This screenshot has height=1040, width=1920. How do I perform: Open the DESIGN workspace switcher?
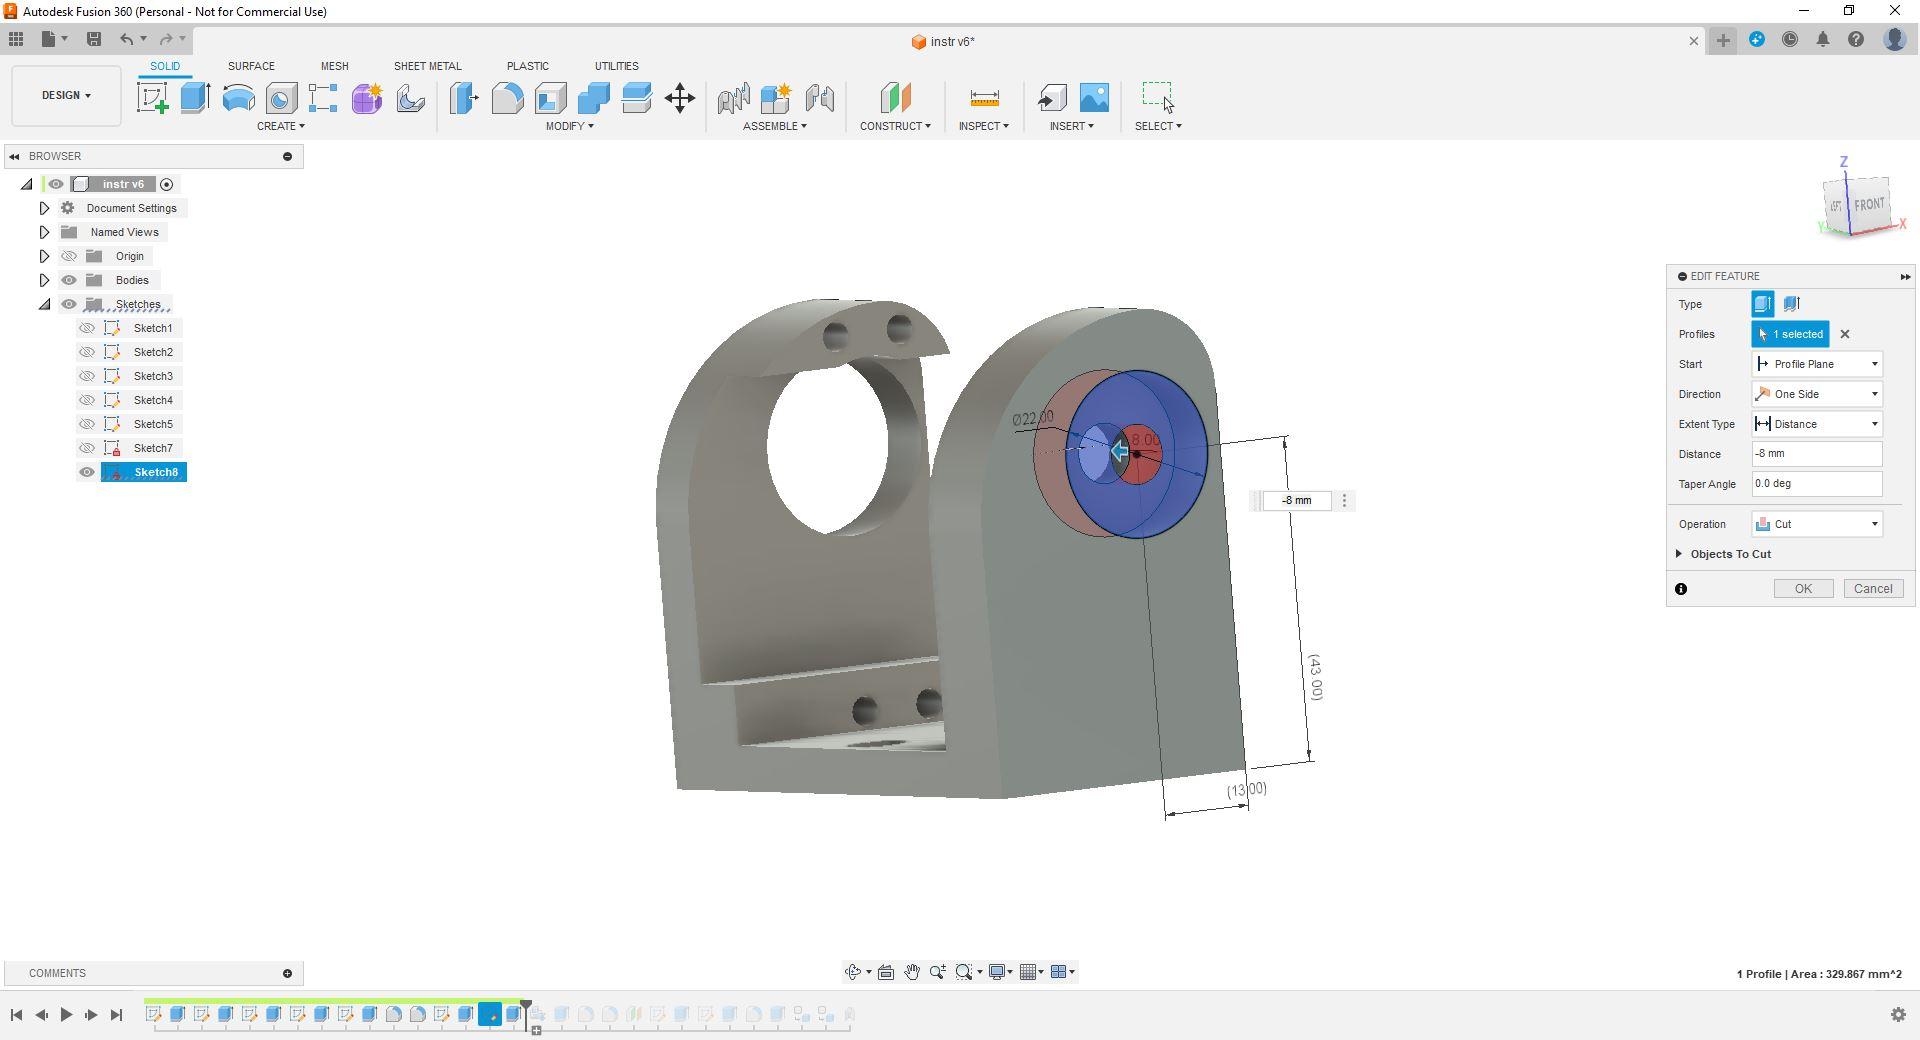66,96
